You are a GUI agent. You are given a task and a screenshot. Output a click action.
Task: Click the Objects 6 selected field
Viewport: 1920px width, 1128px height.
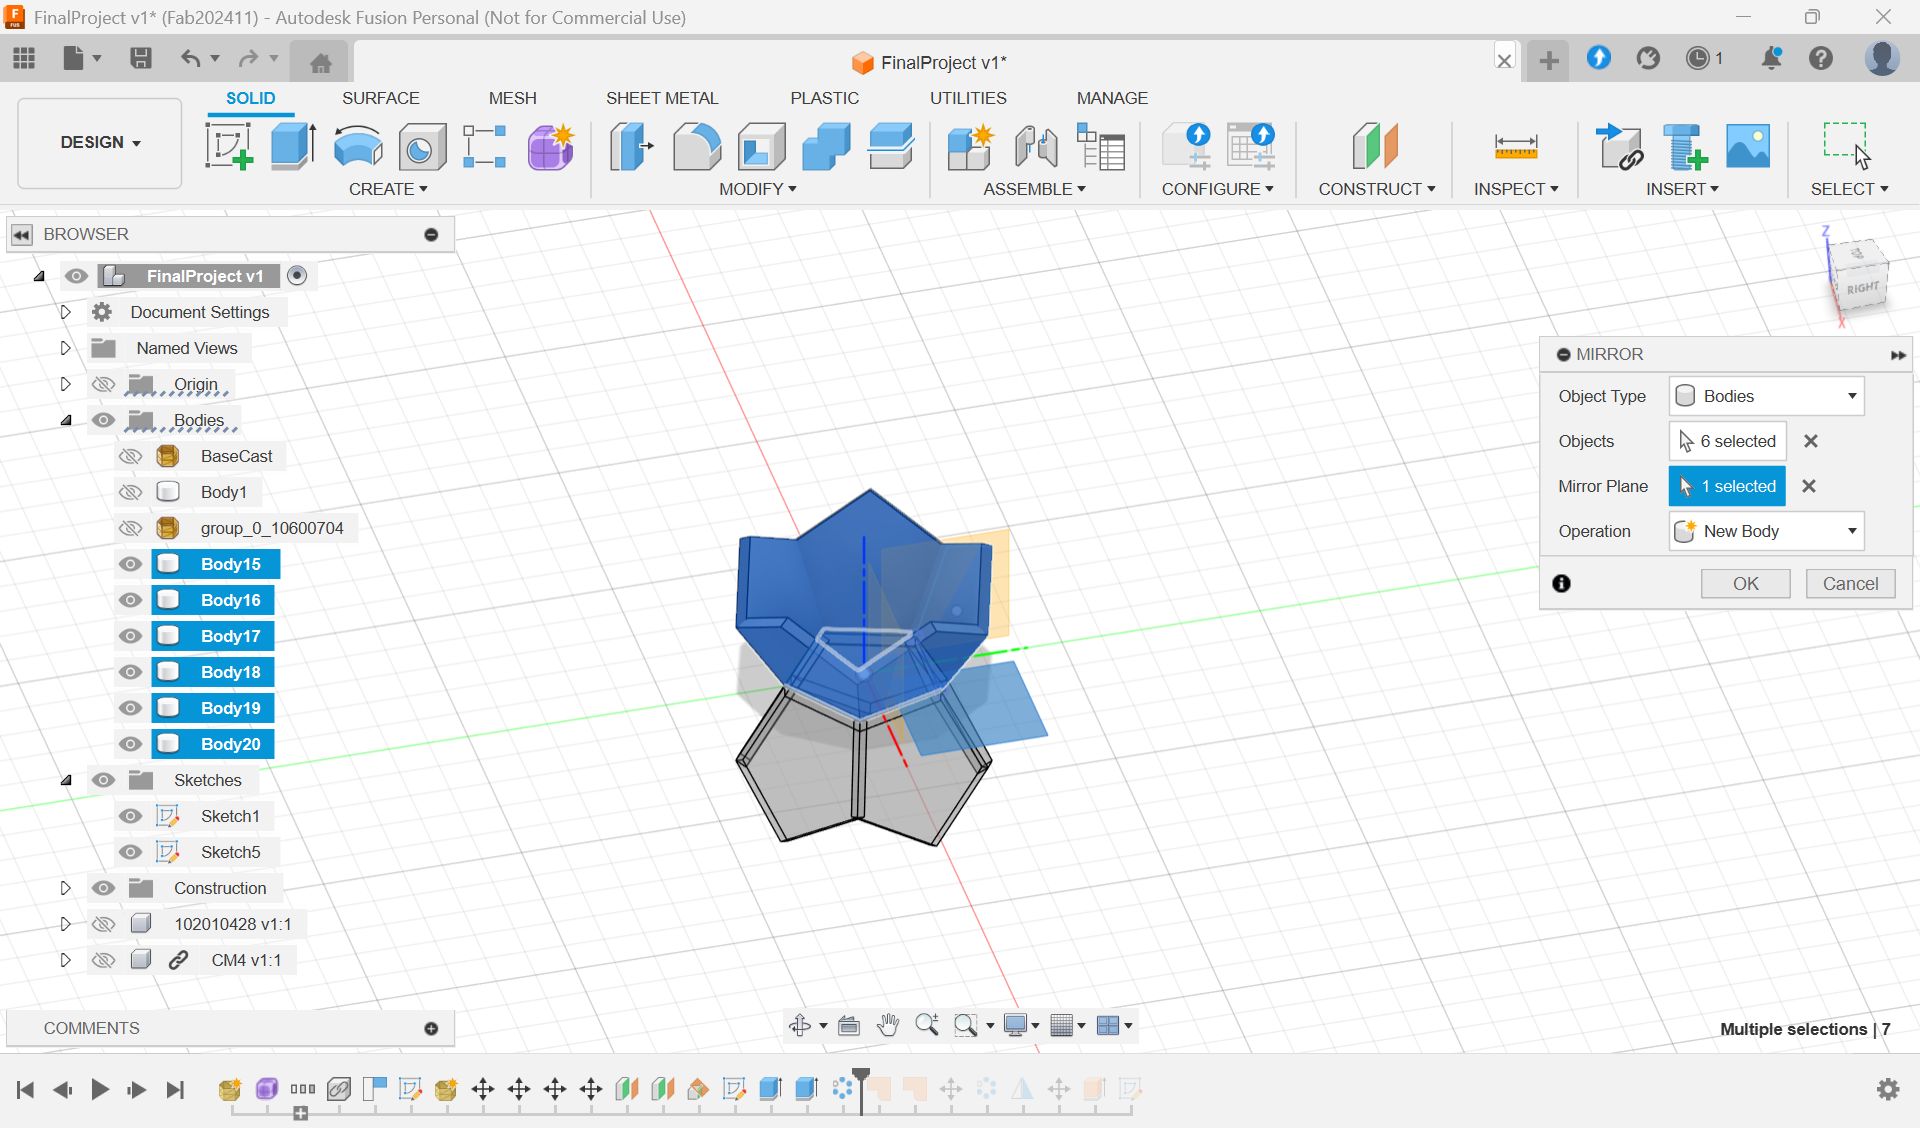tap(1727, 441)
